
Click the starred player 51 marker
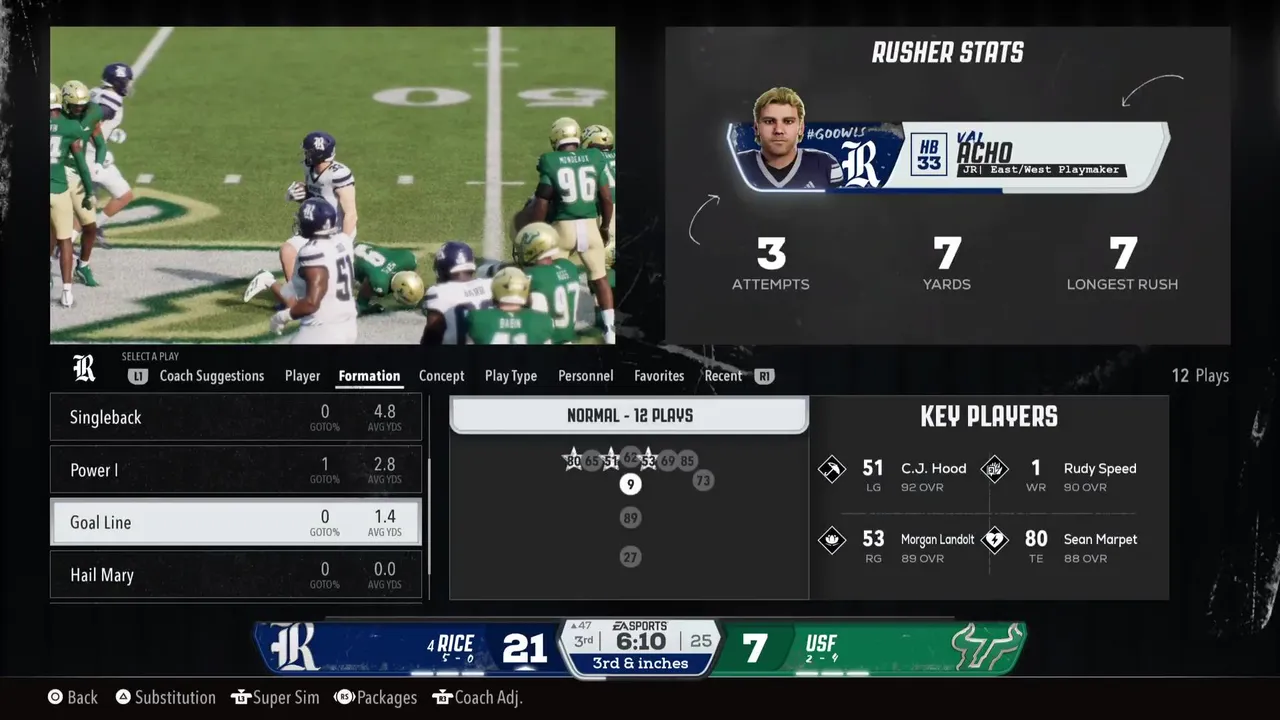611,461
